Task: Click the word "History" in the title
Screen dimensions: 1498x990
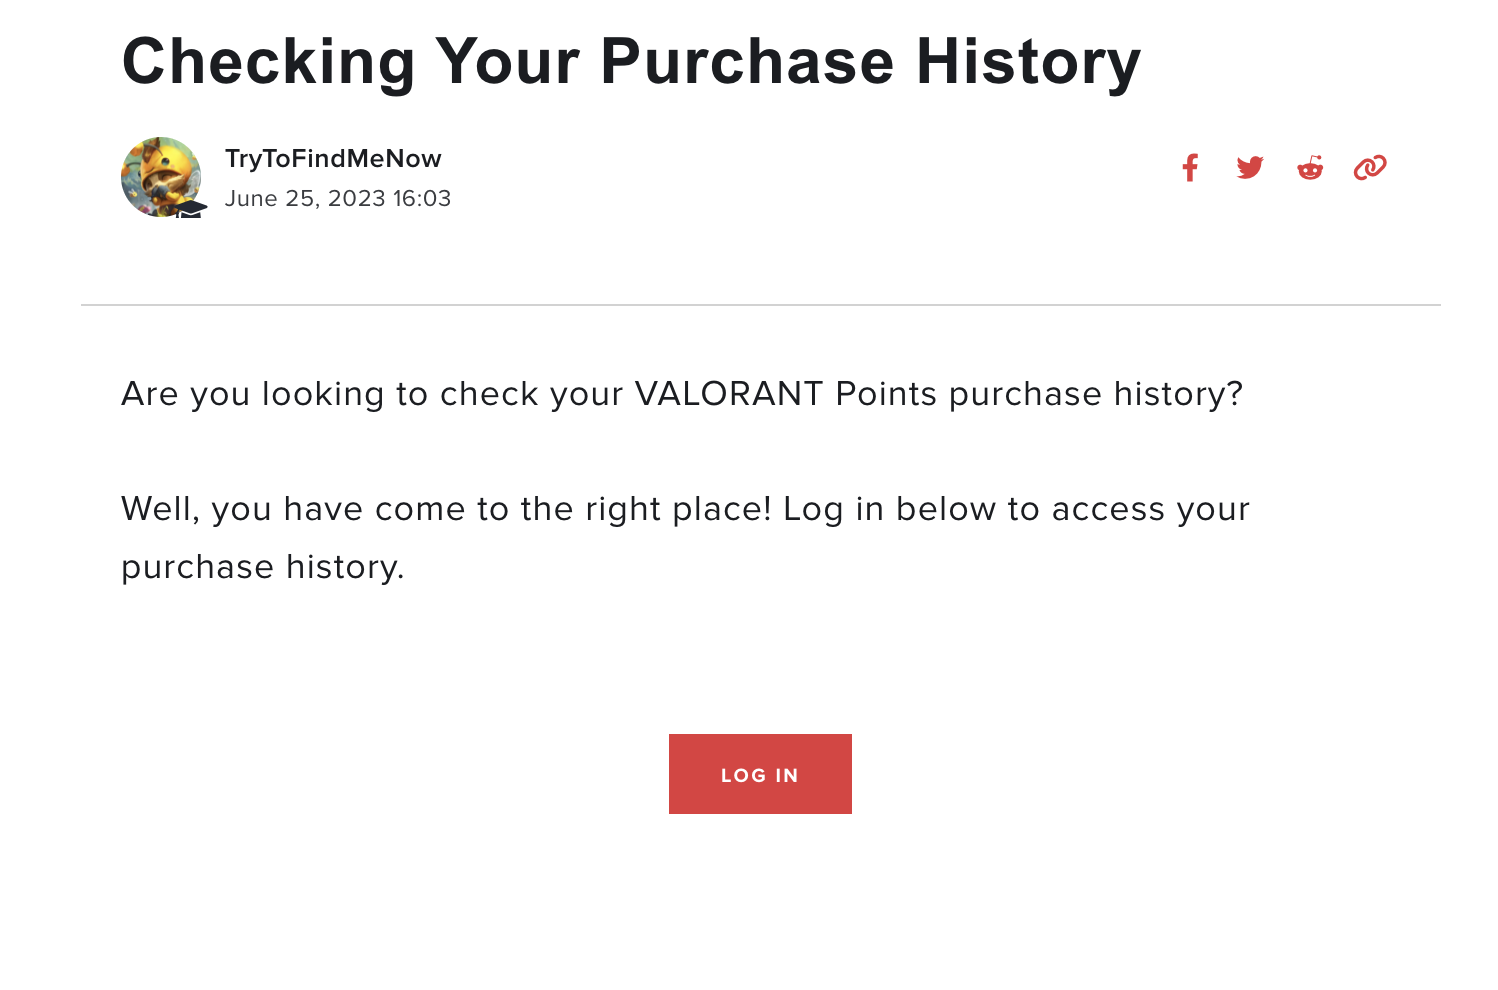Action: 1028,62
